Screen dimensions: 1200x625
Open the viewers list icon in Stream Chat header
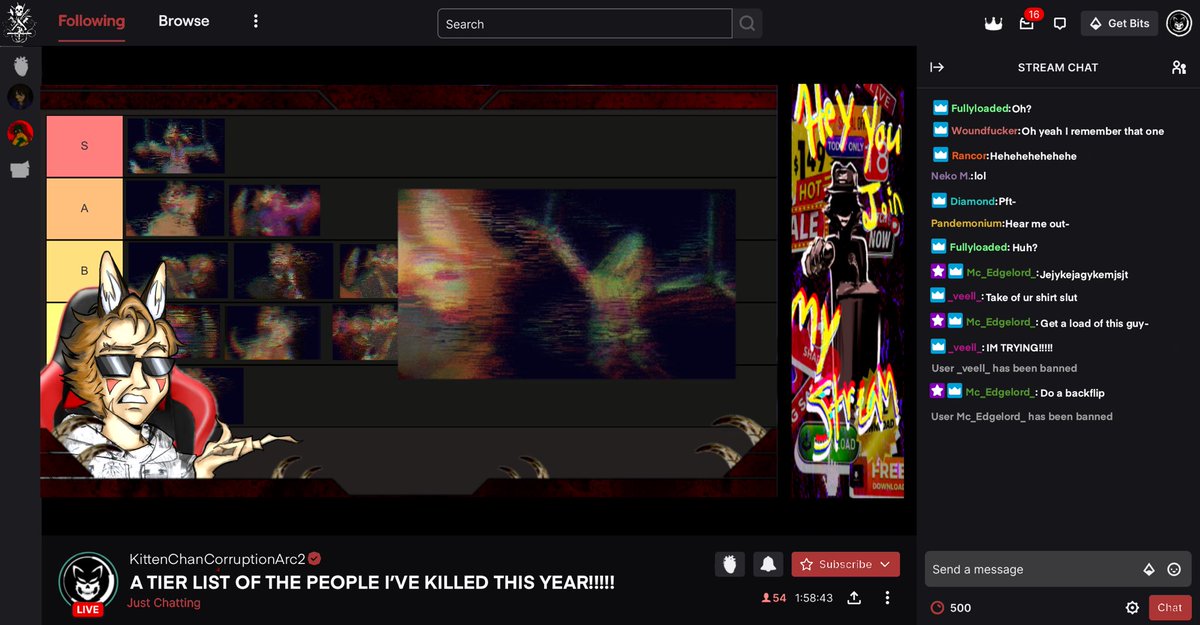pyautogui.click(x=1178, y=67)
